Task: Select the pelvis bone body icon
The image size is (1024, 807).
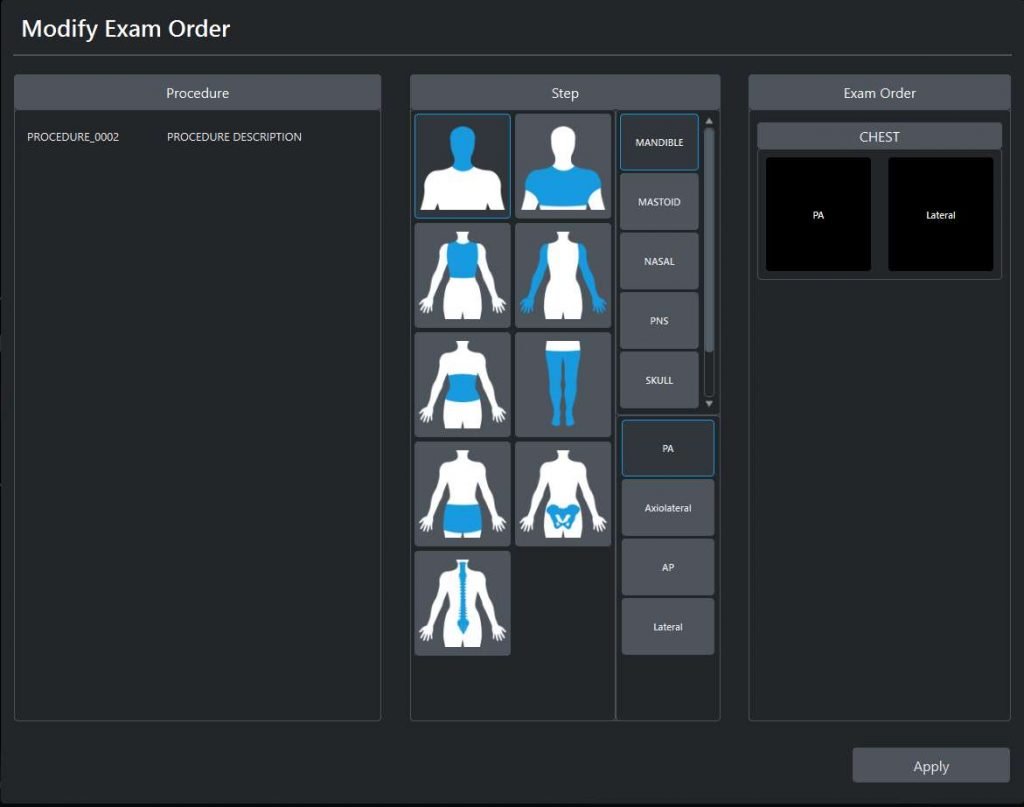Action: click(563, 494)
